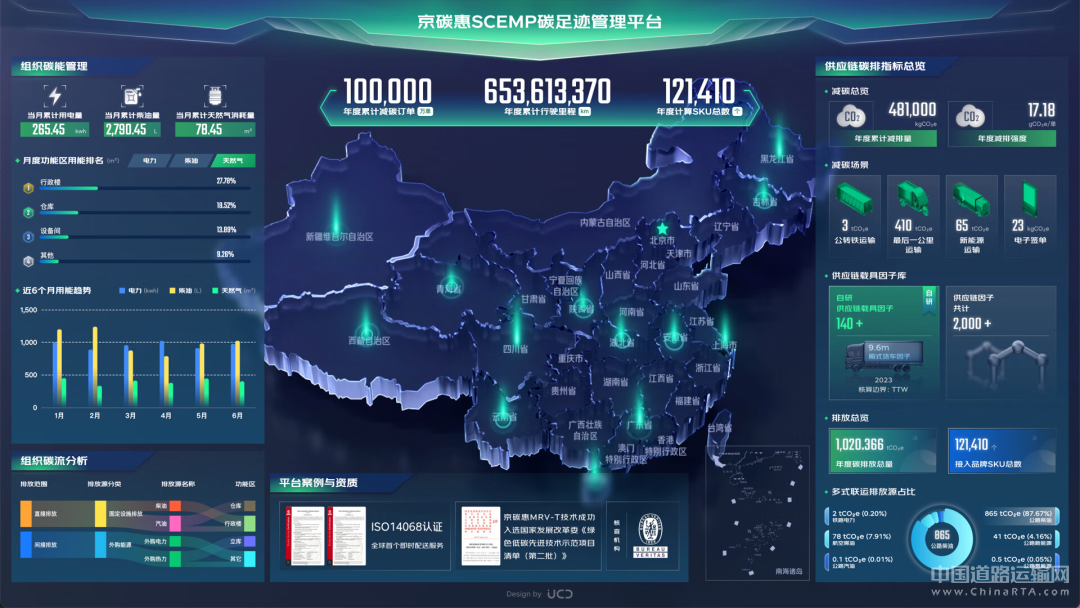Click the 设备间 progress bar
This screenshot has width=1080, height=608.
[145, 237]
